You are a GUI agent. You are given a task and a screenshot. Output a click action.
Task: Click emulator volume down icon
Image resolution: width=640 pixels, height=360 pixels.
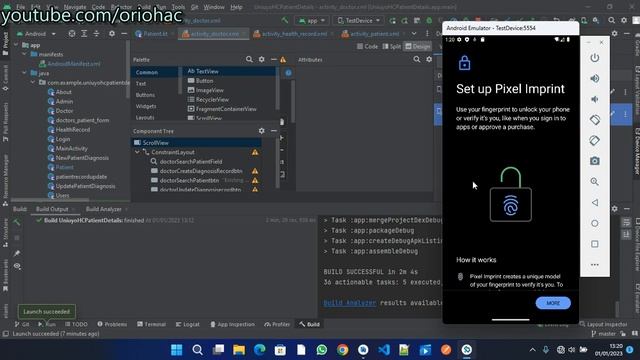(x=595, y=99)
